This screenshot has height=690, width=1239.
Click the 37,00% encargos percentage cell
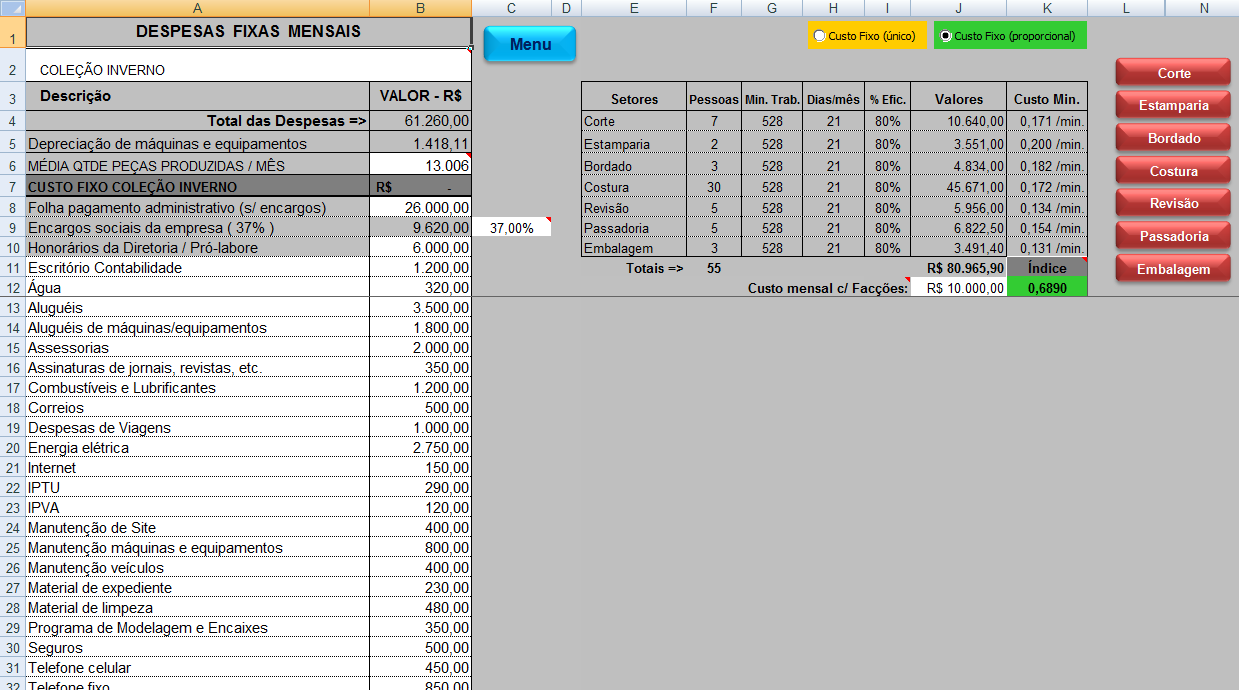pos(511,228)
